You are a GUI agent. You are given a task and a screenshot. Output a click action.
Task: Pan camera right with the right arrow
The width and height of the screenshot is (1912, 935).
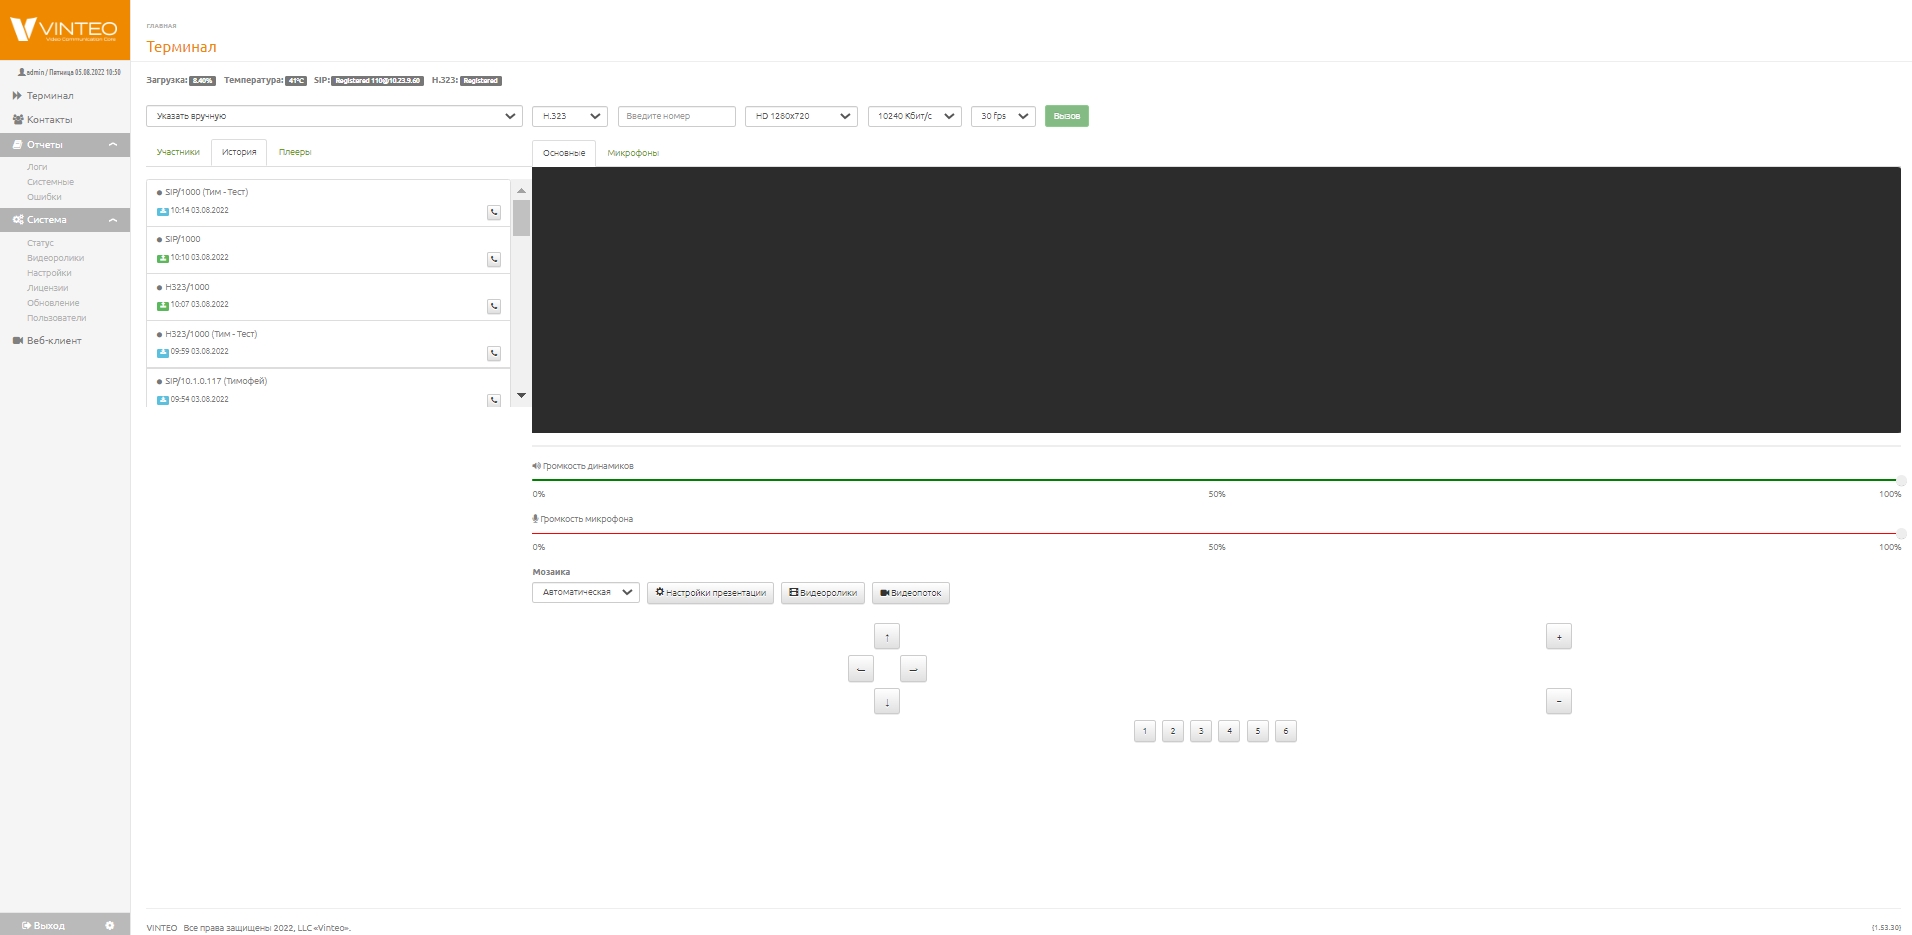point(913,669)
